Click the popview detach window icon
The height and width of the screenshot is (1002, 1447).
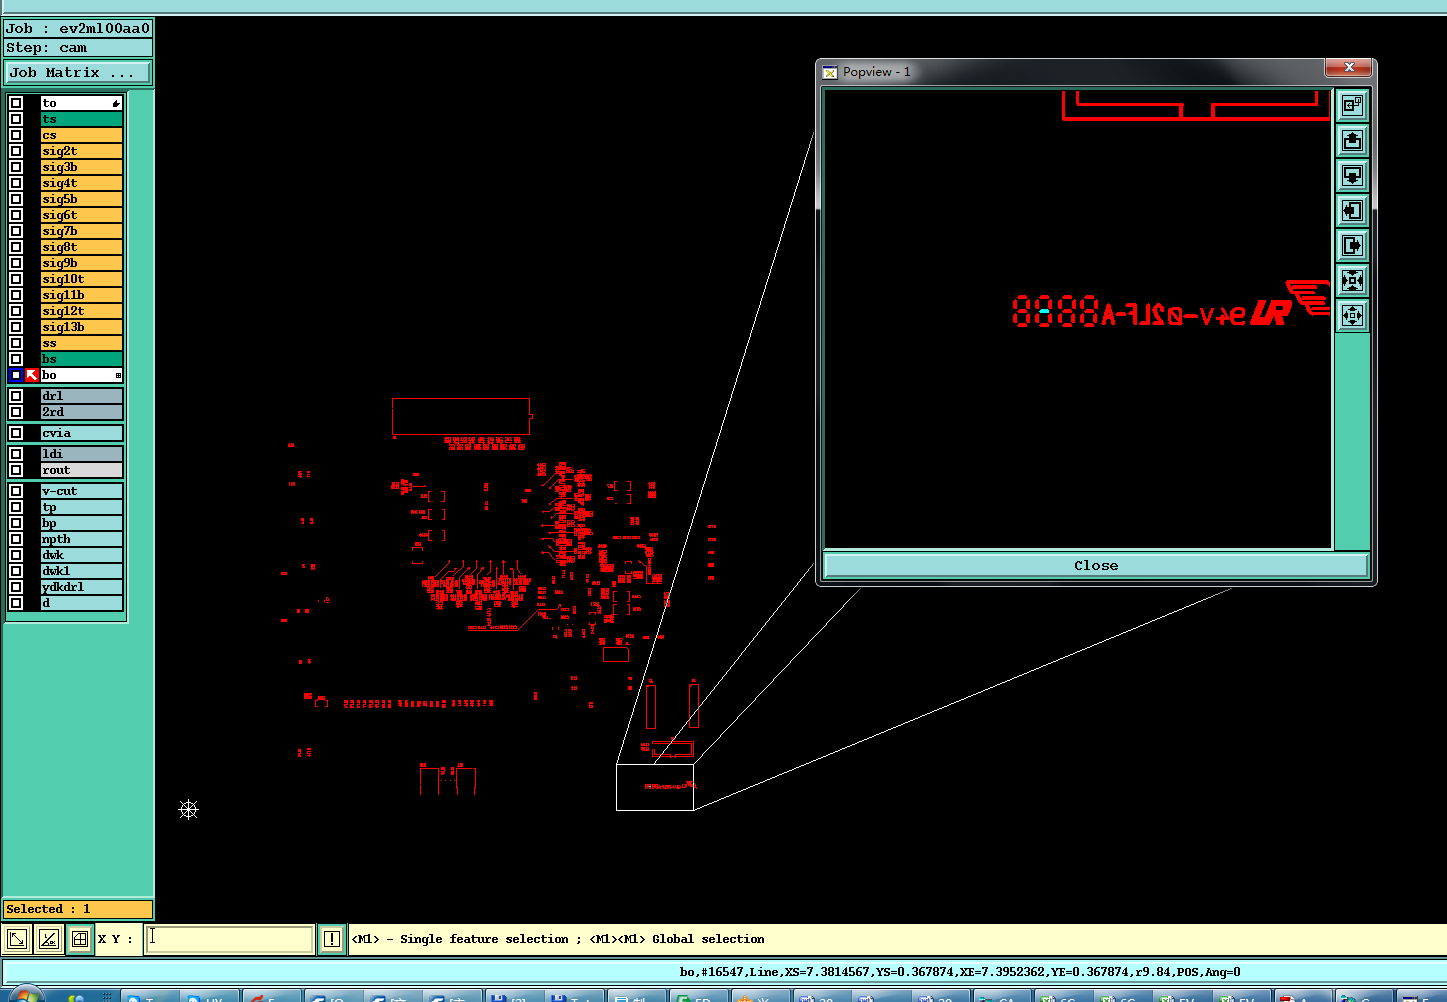pos(1352,105)
